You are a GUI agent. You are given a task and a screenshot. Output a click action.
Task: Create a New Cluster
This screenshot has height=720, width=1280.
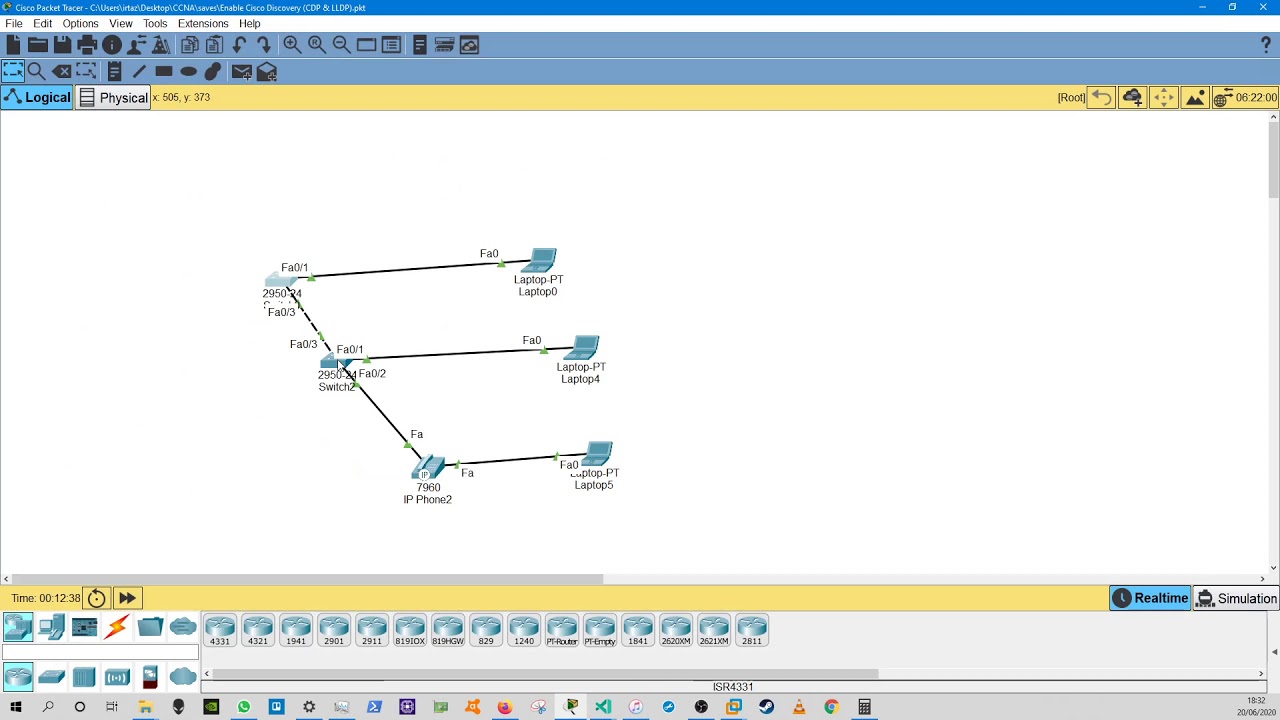coord(1132,97)
